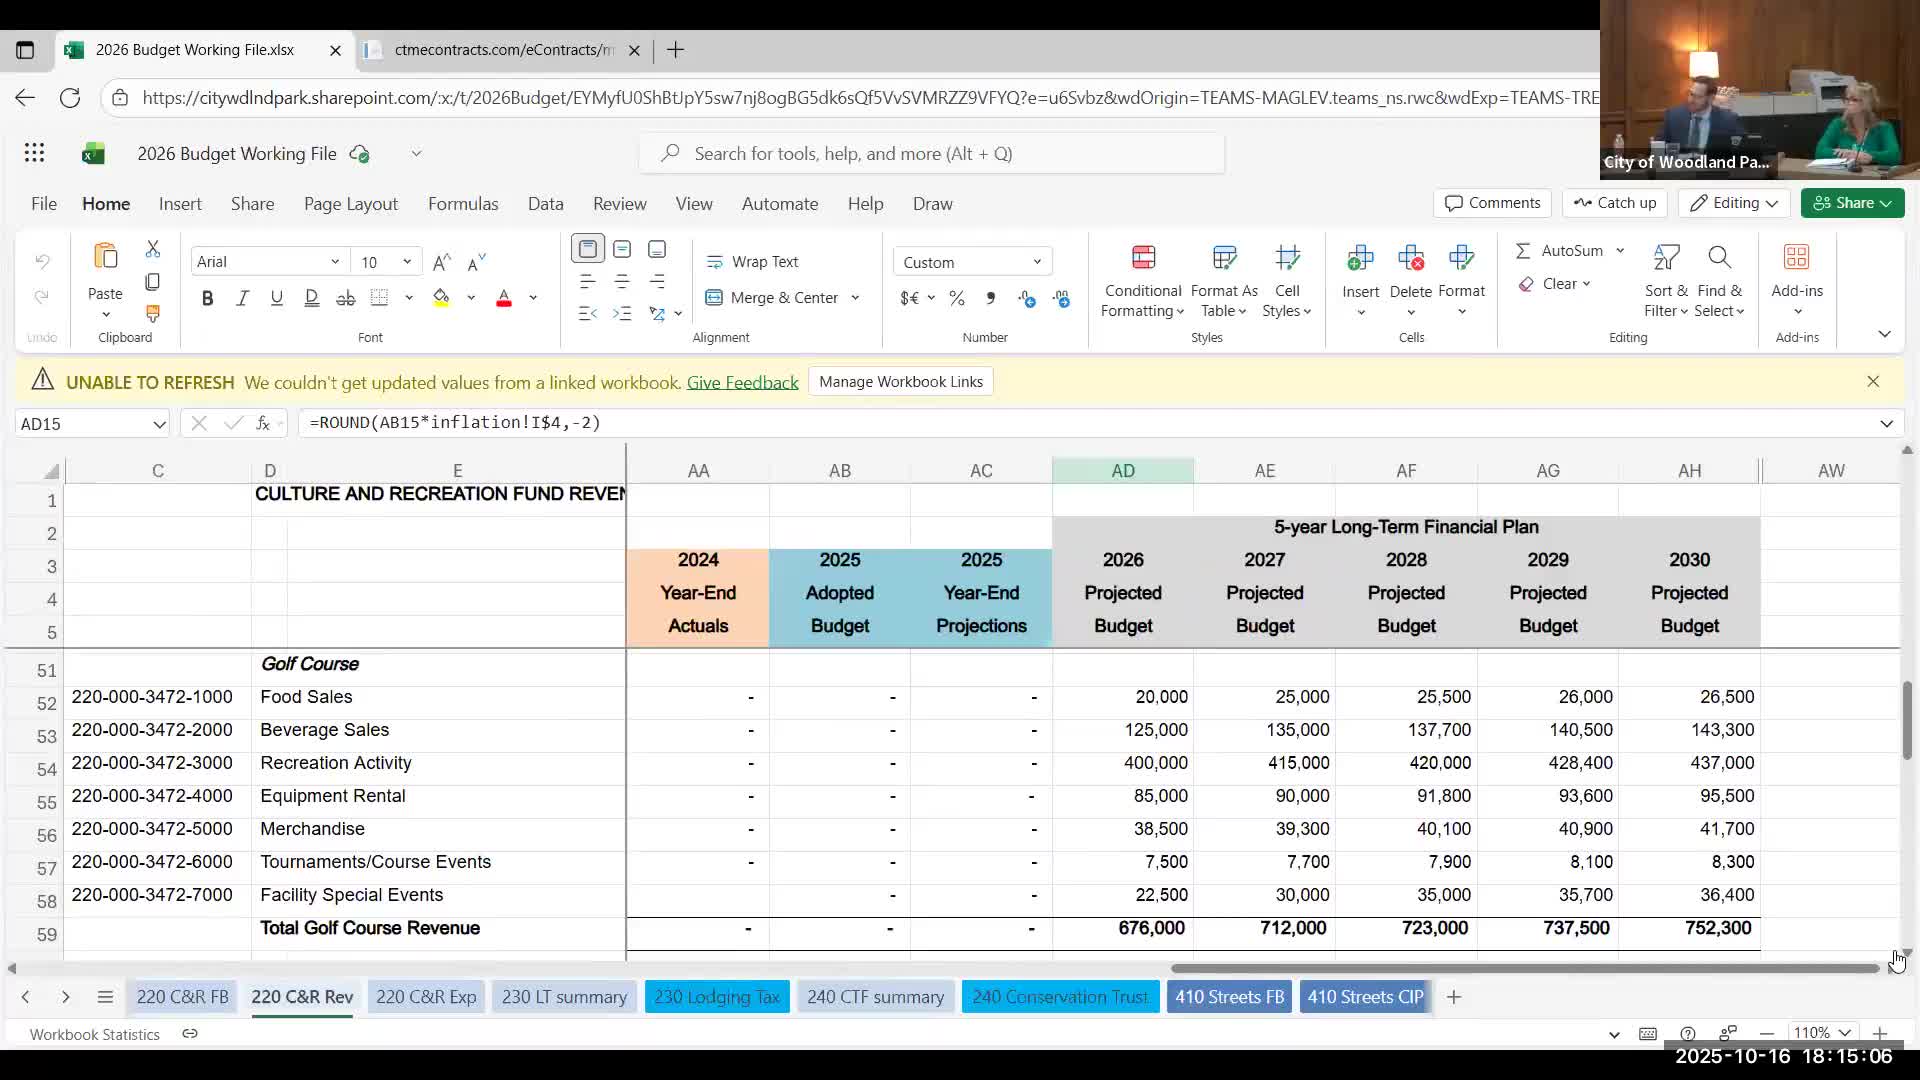Toggle Wrap Text on selected cell

coord(752,262)
